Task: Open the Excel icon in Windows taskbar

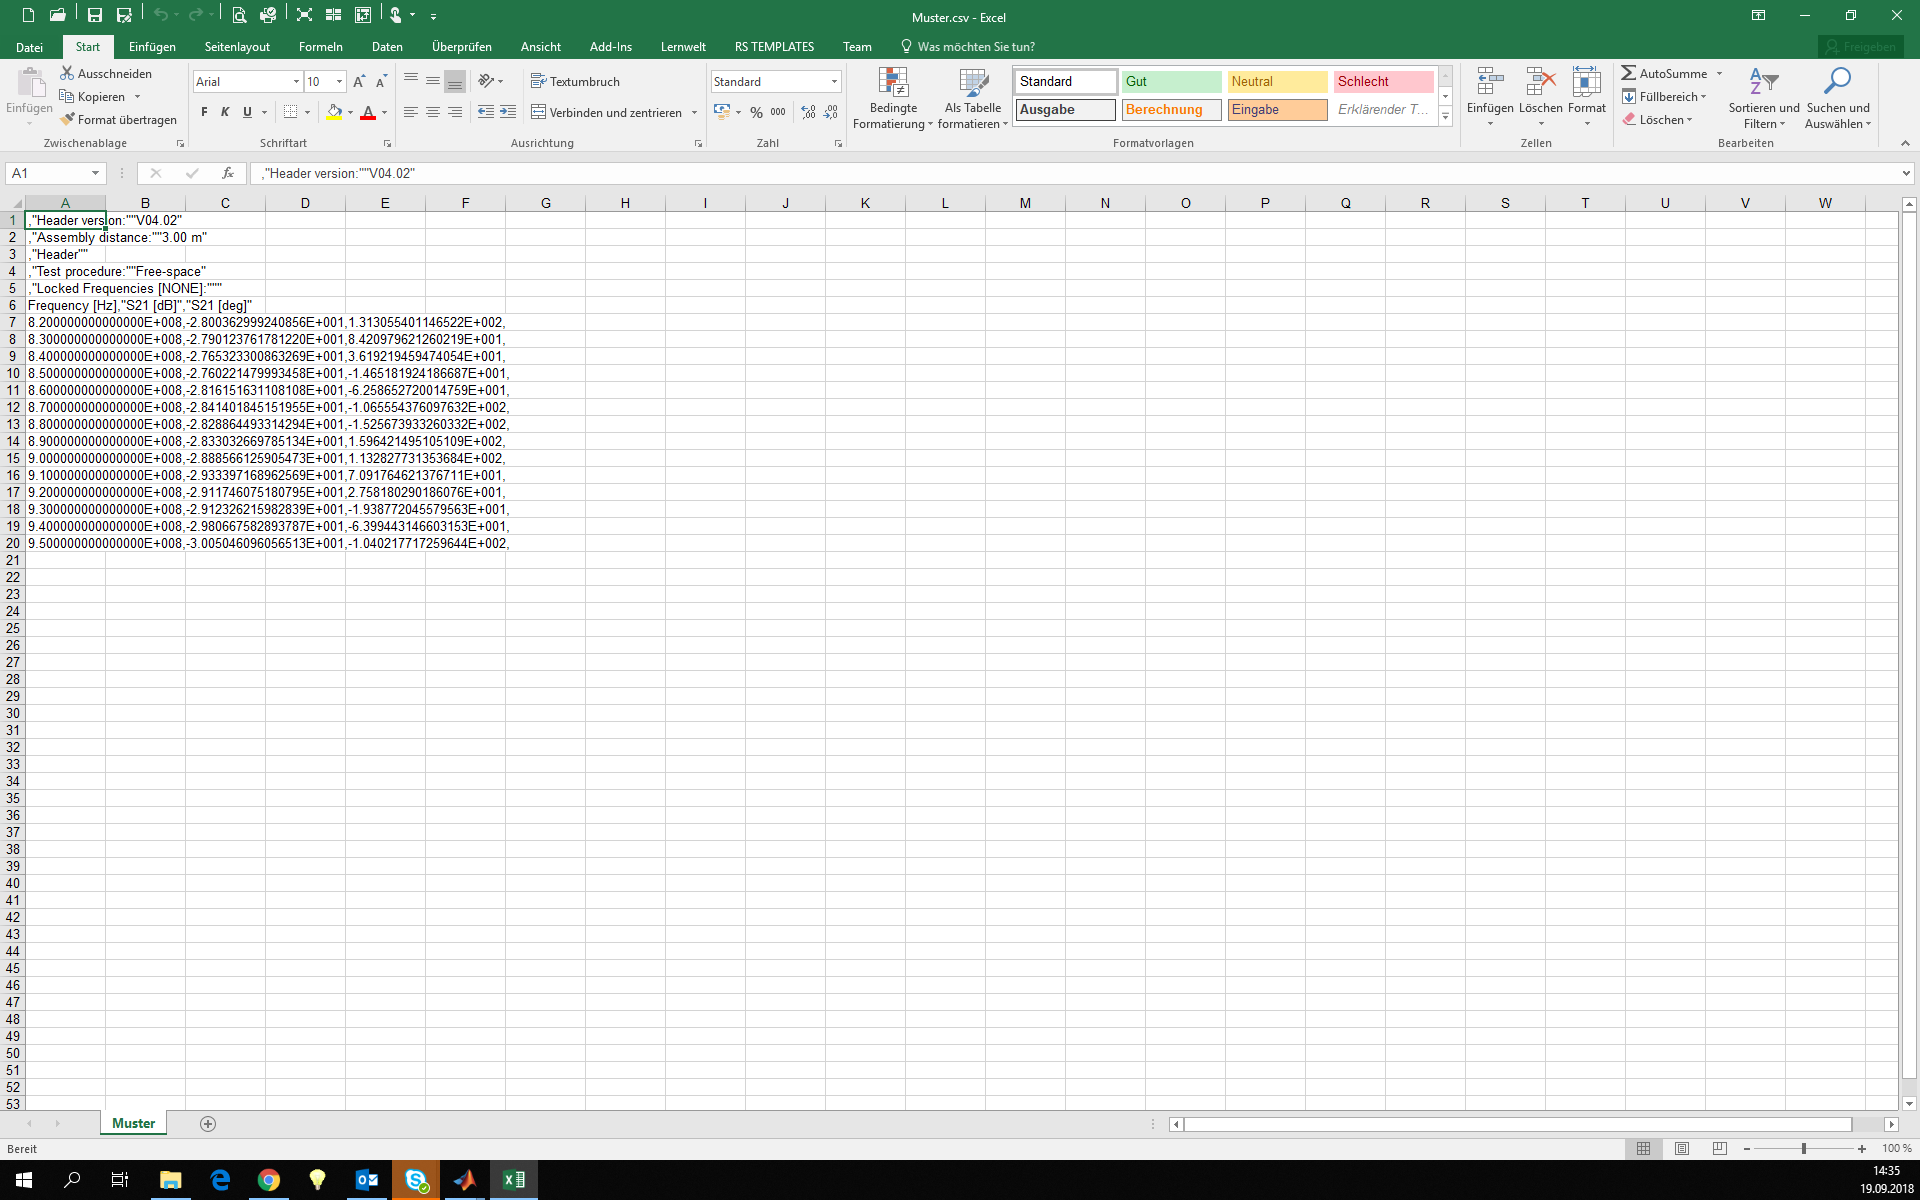Action: (514, 1180)
